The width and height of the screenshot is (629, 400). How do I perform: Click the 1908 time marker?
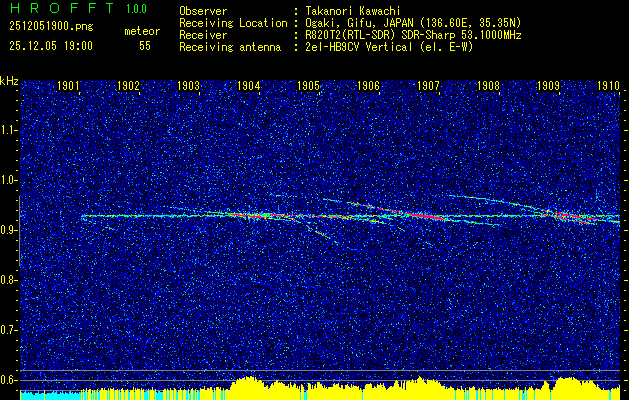click(489, 86)
